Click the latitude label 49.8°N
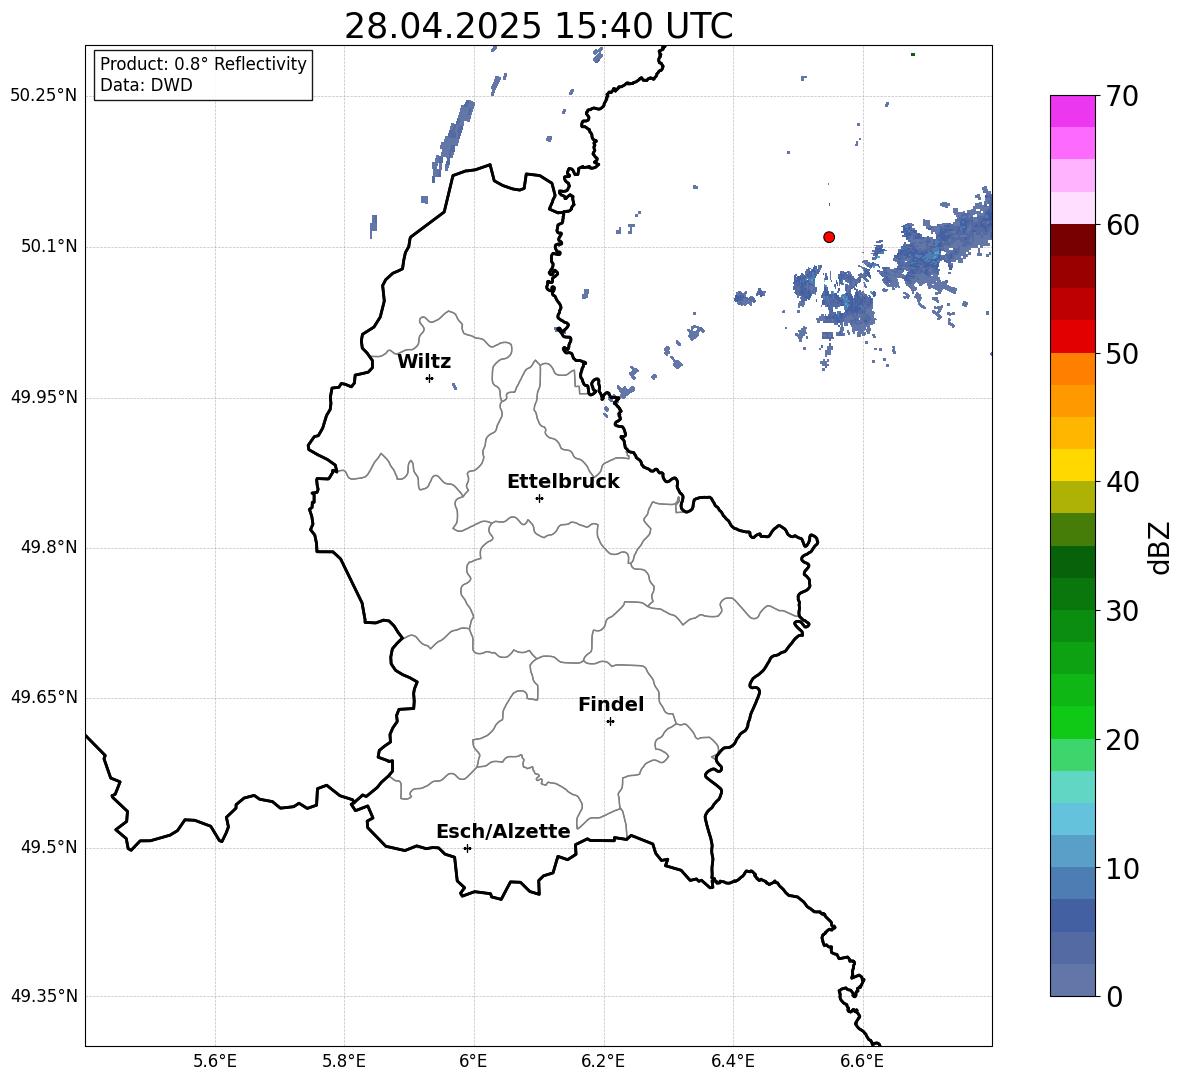The image size is (1184, 1081). 49,547
